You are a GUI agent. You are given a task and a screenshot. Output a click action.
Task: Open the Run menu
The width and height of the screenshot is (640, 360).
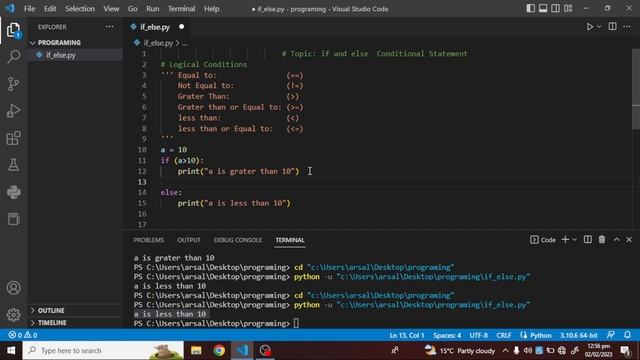click(x=153, y=9)
